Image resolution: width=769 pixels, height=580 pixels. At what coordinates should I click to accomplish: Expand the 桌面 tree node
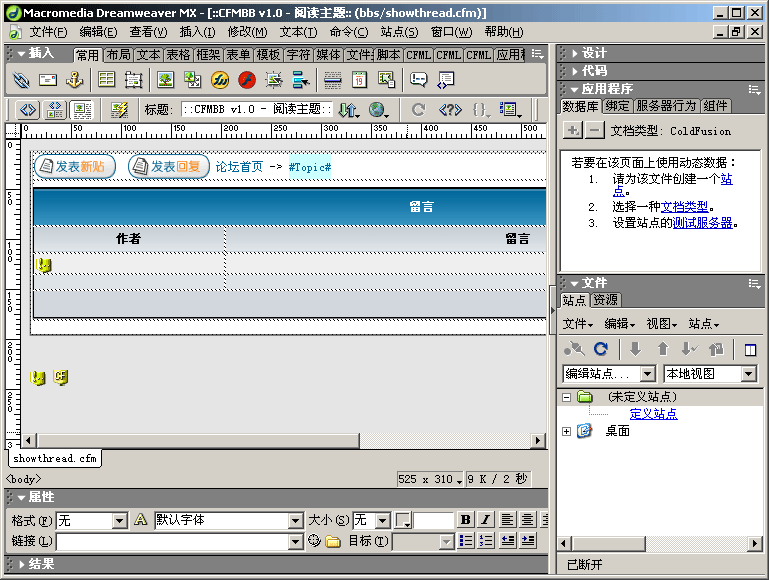[566, 431]
